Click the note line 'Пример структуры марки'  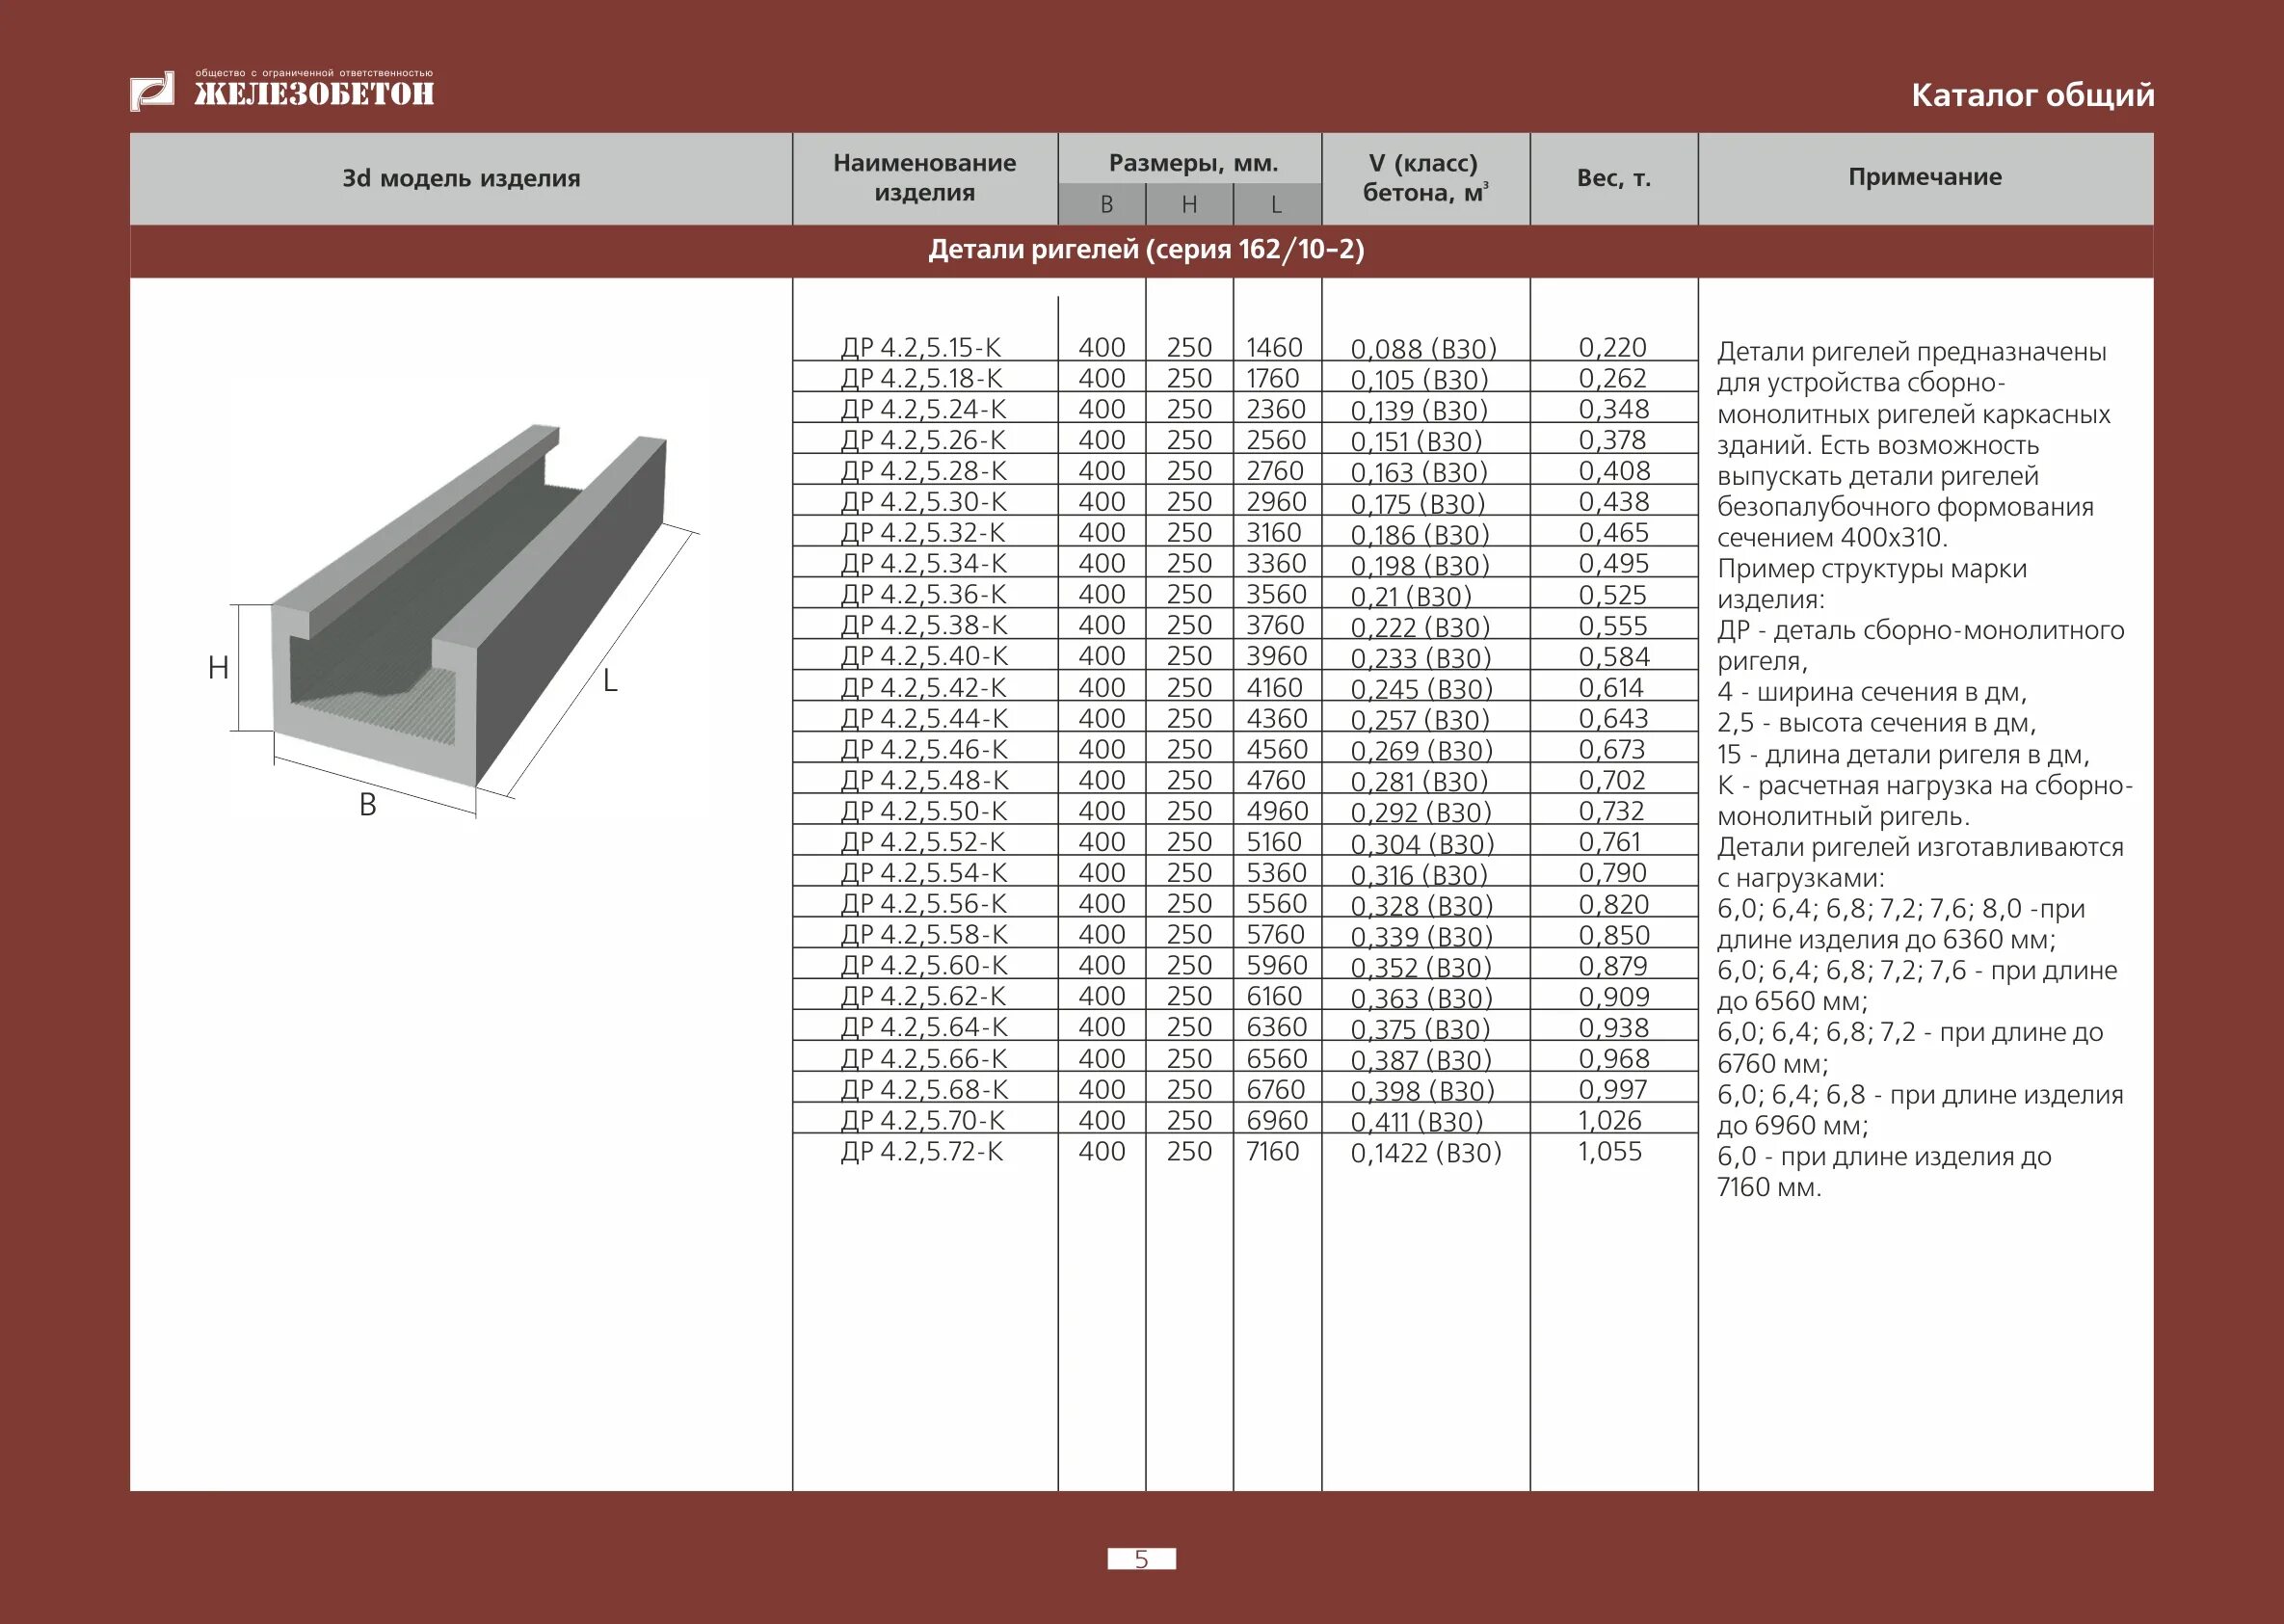pyautogui.click(x=1872, y=569)
